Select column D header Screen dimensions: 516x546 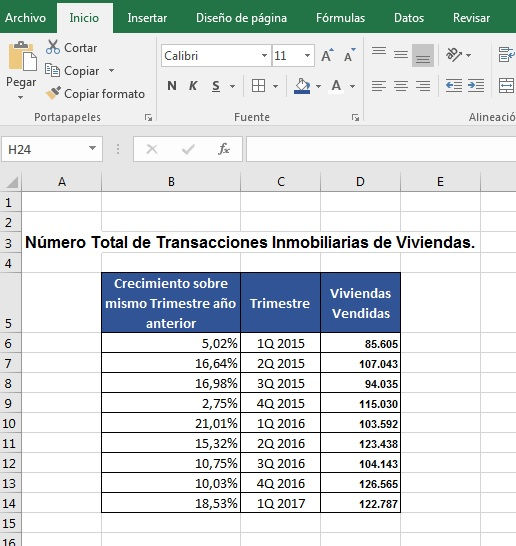click(x=360, y=182)
